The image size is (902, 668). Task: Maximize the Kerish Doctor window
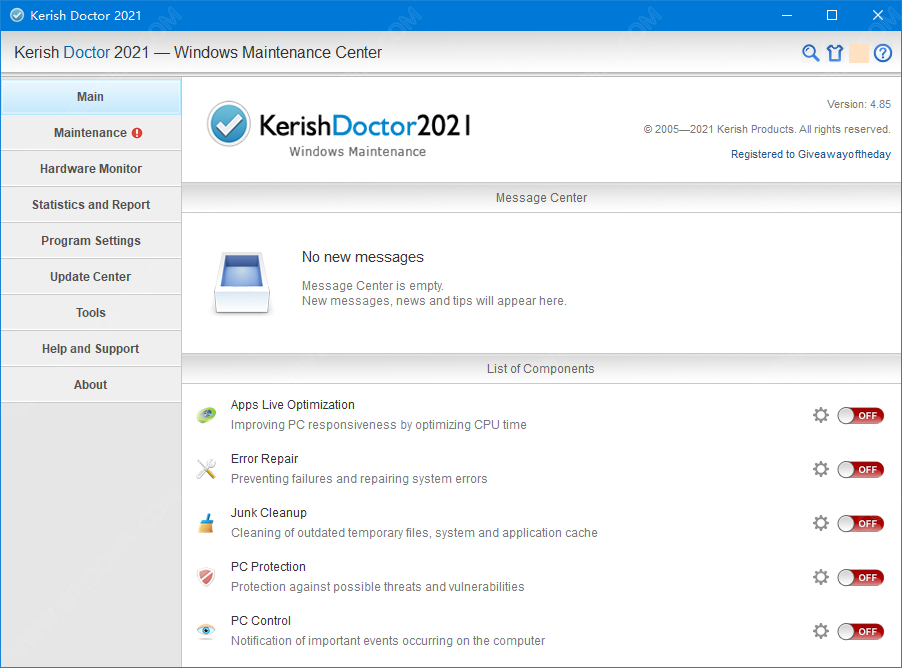(832, 16)
